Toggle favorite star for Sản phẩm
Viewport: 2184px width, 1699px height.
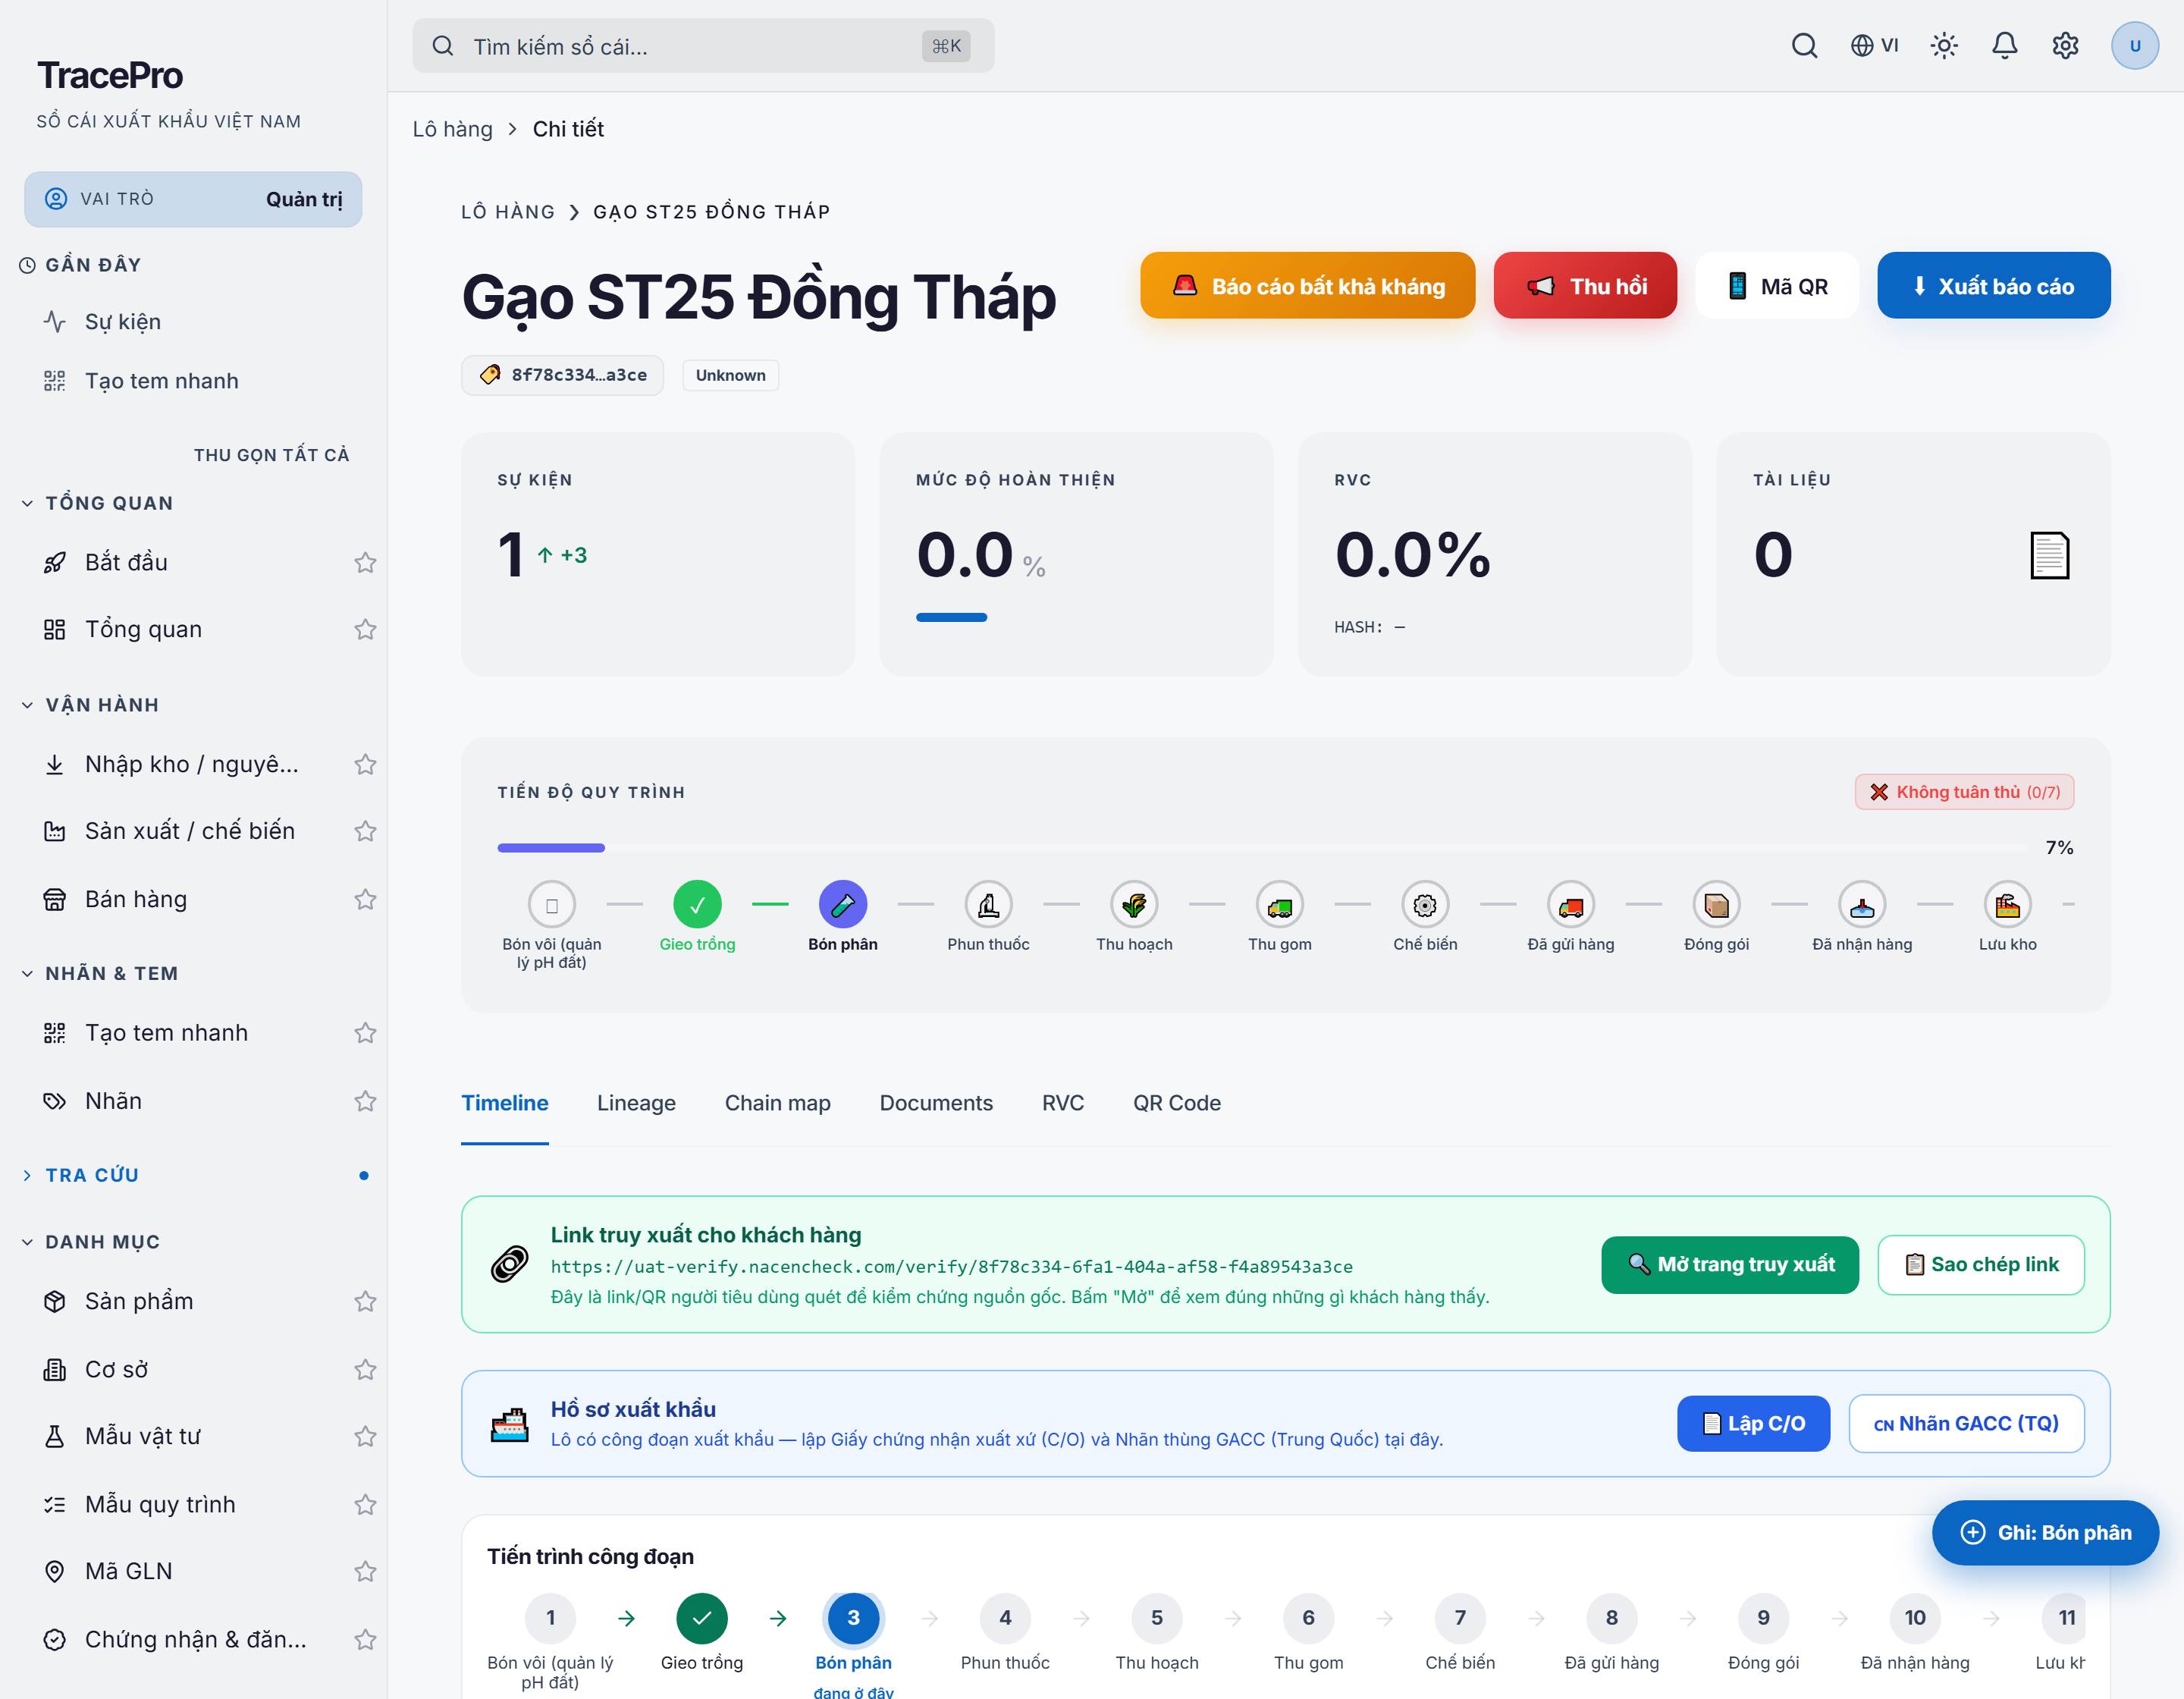[x=365, y=1300]
